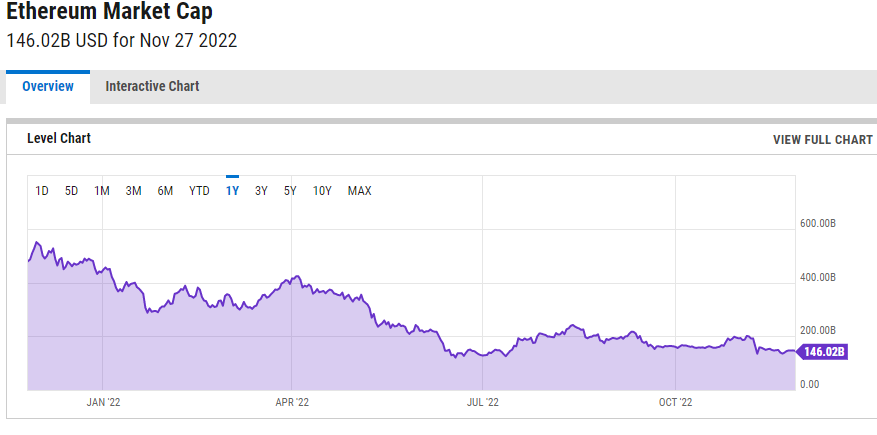The width and height of the screenshot is (877, 435).
Task: Choose the 6M time range
Action: [165, 191]
